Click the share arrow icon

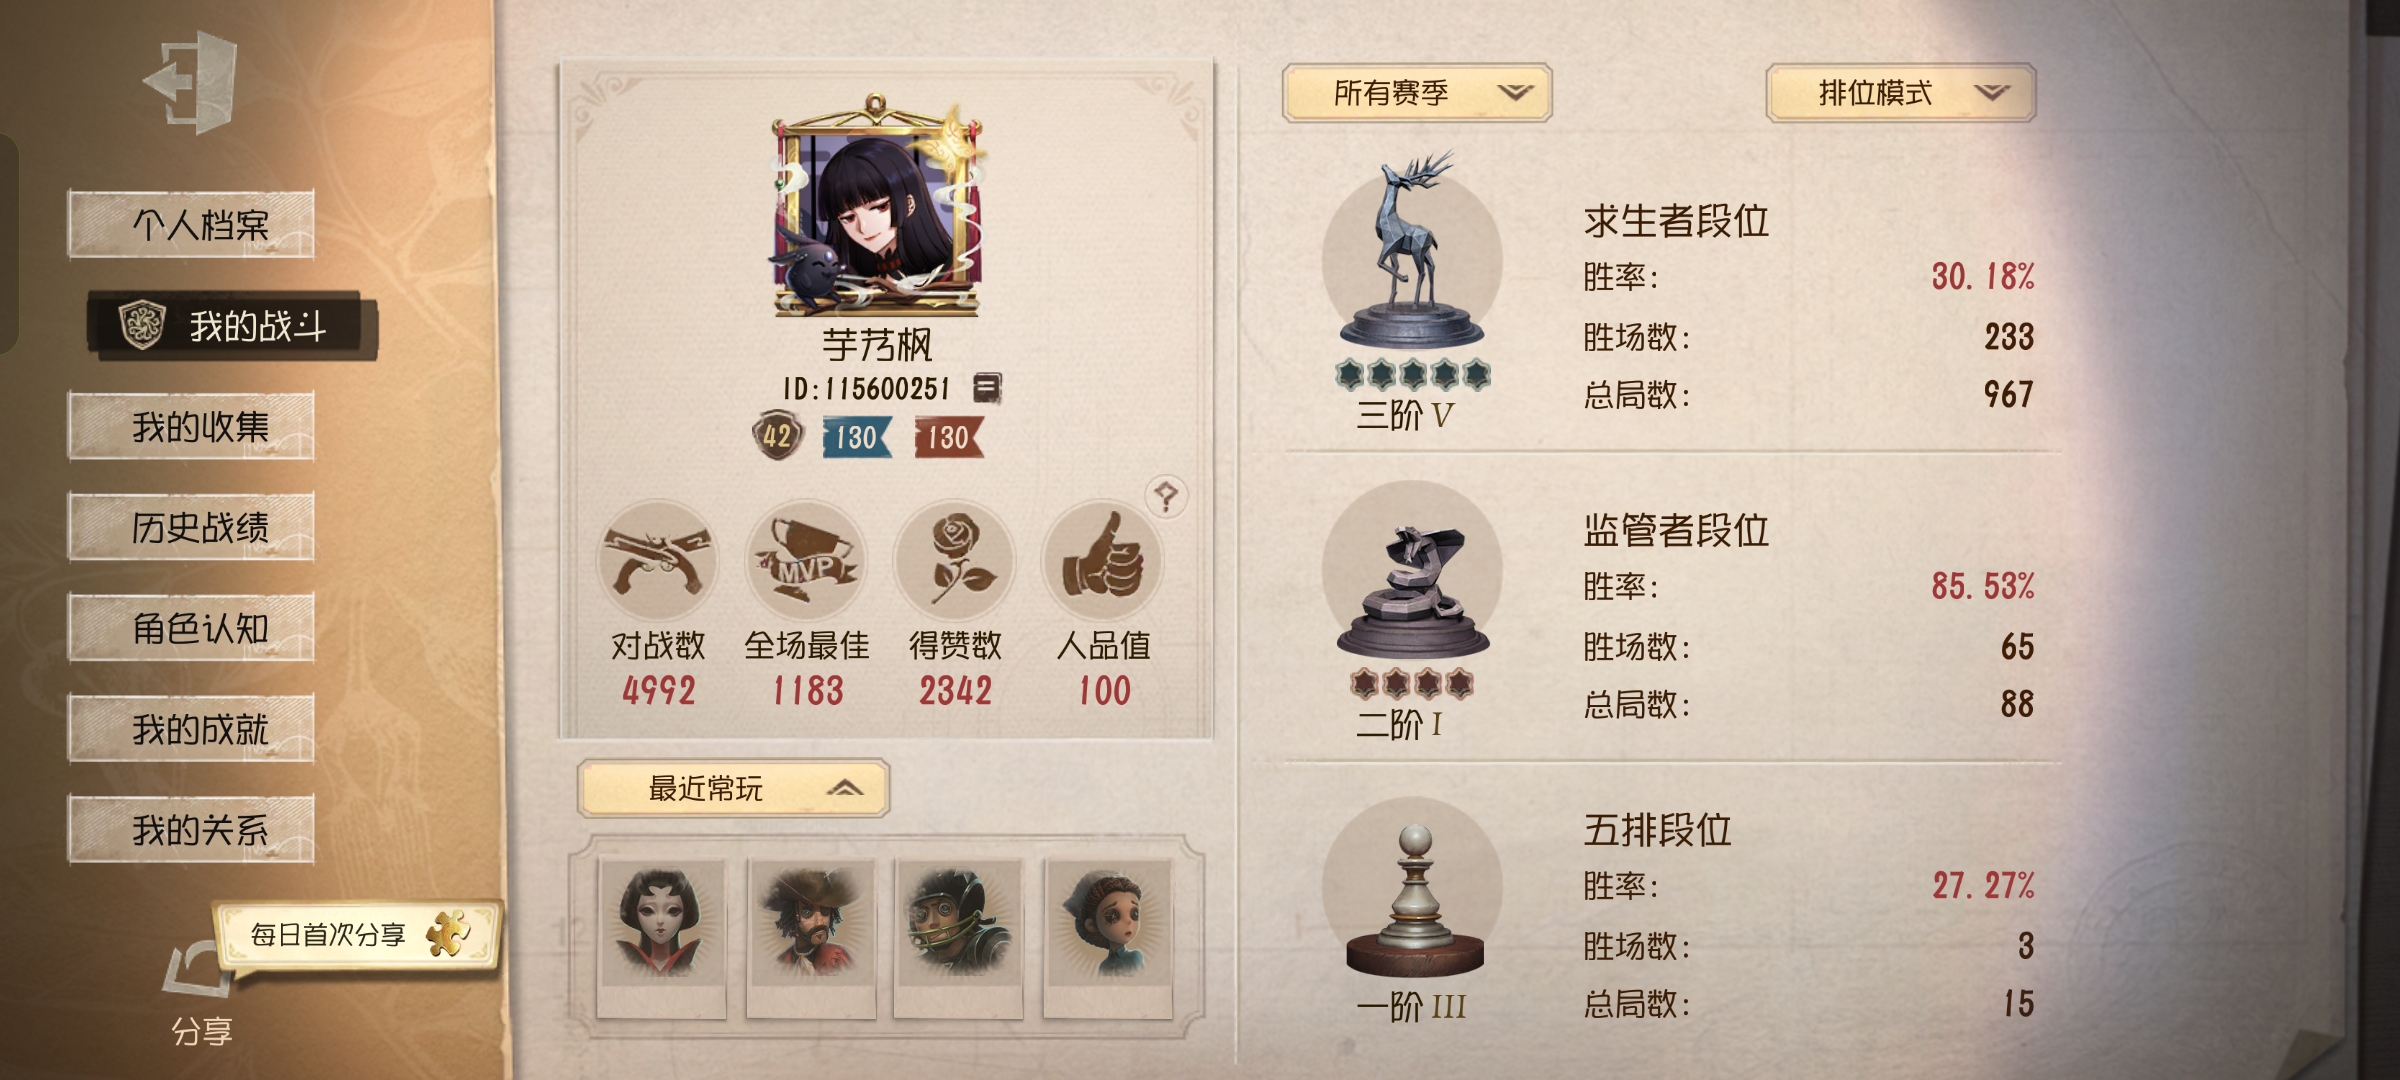[200, 970]
